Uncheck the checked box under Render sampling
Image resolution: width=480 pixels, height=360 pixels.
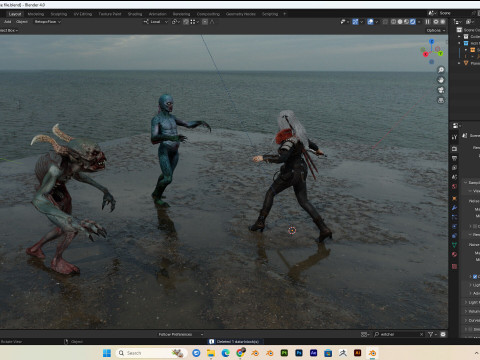coord(475,277)
